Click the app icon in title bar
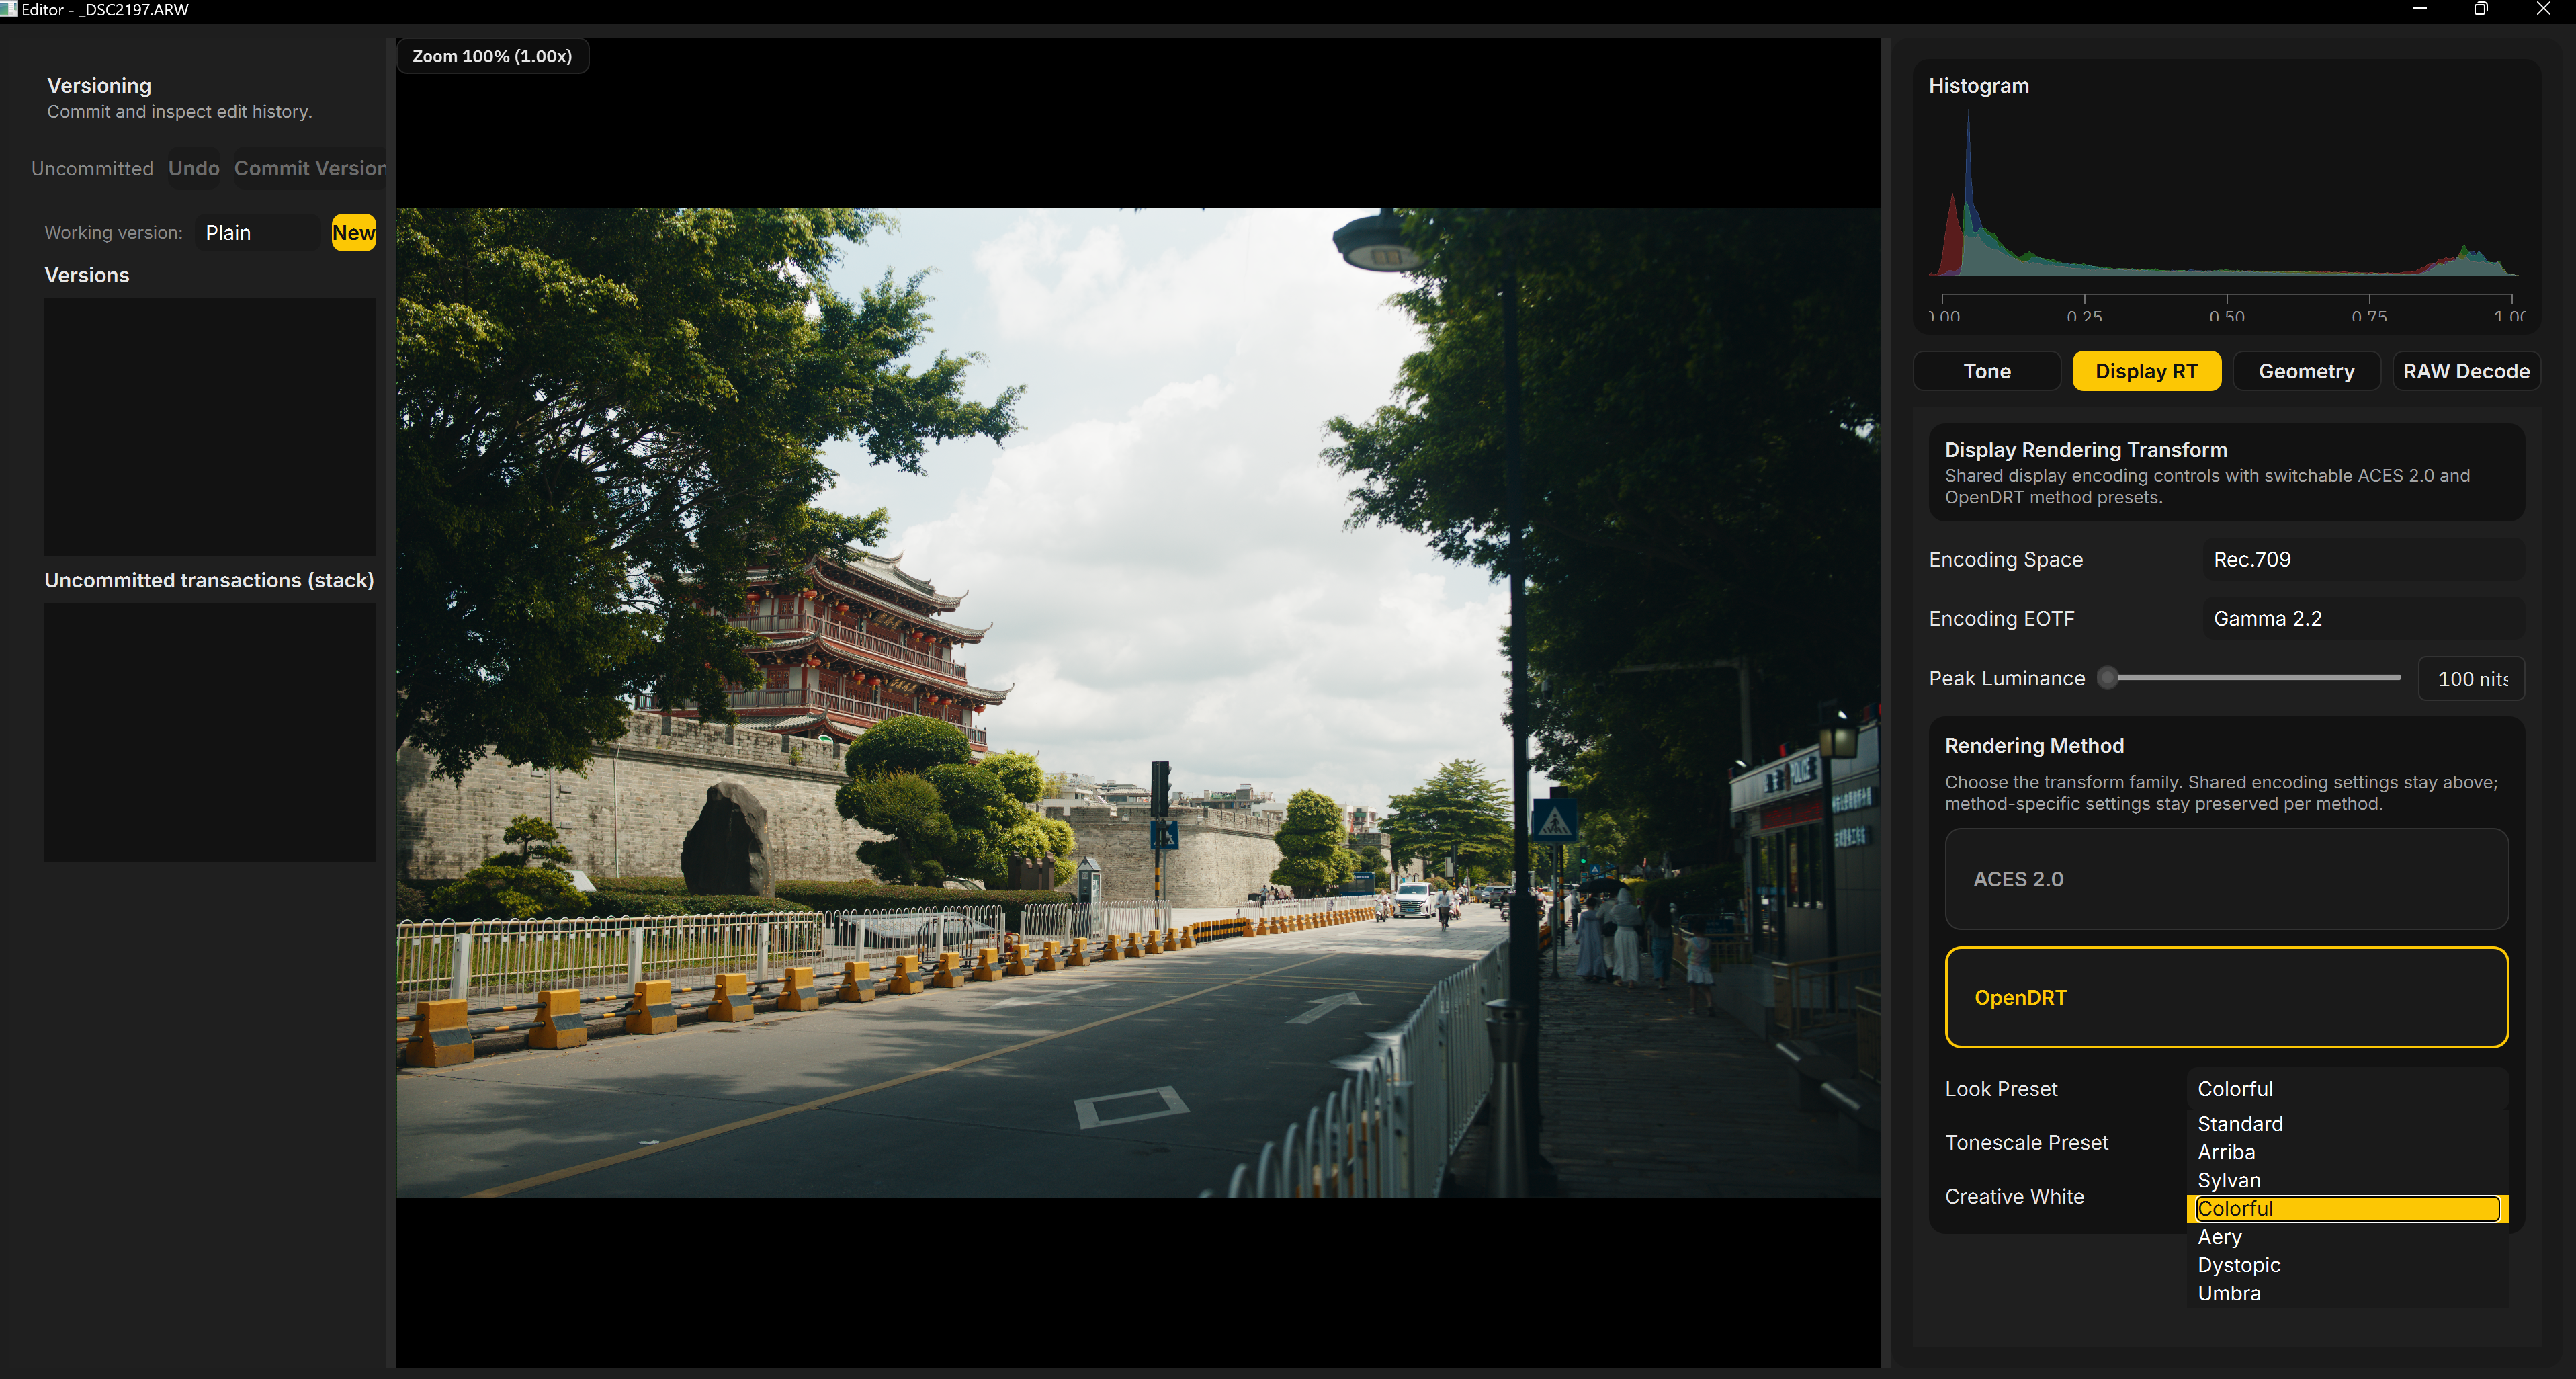 [x=9, y=9]
